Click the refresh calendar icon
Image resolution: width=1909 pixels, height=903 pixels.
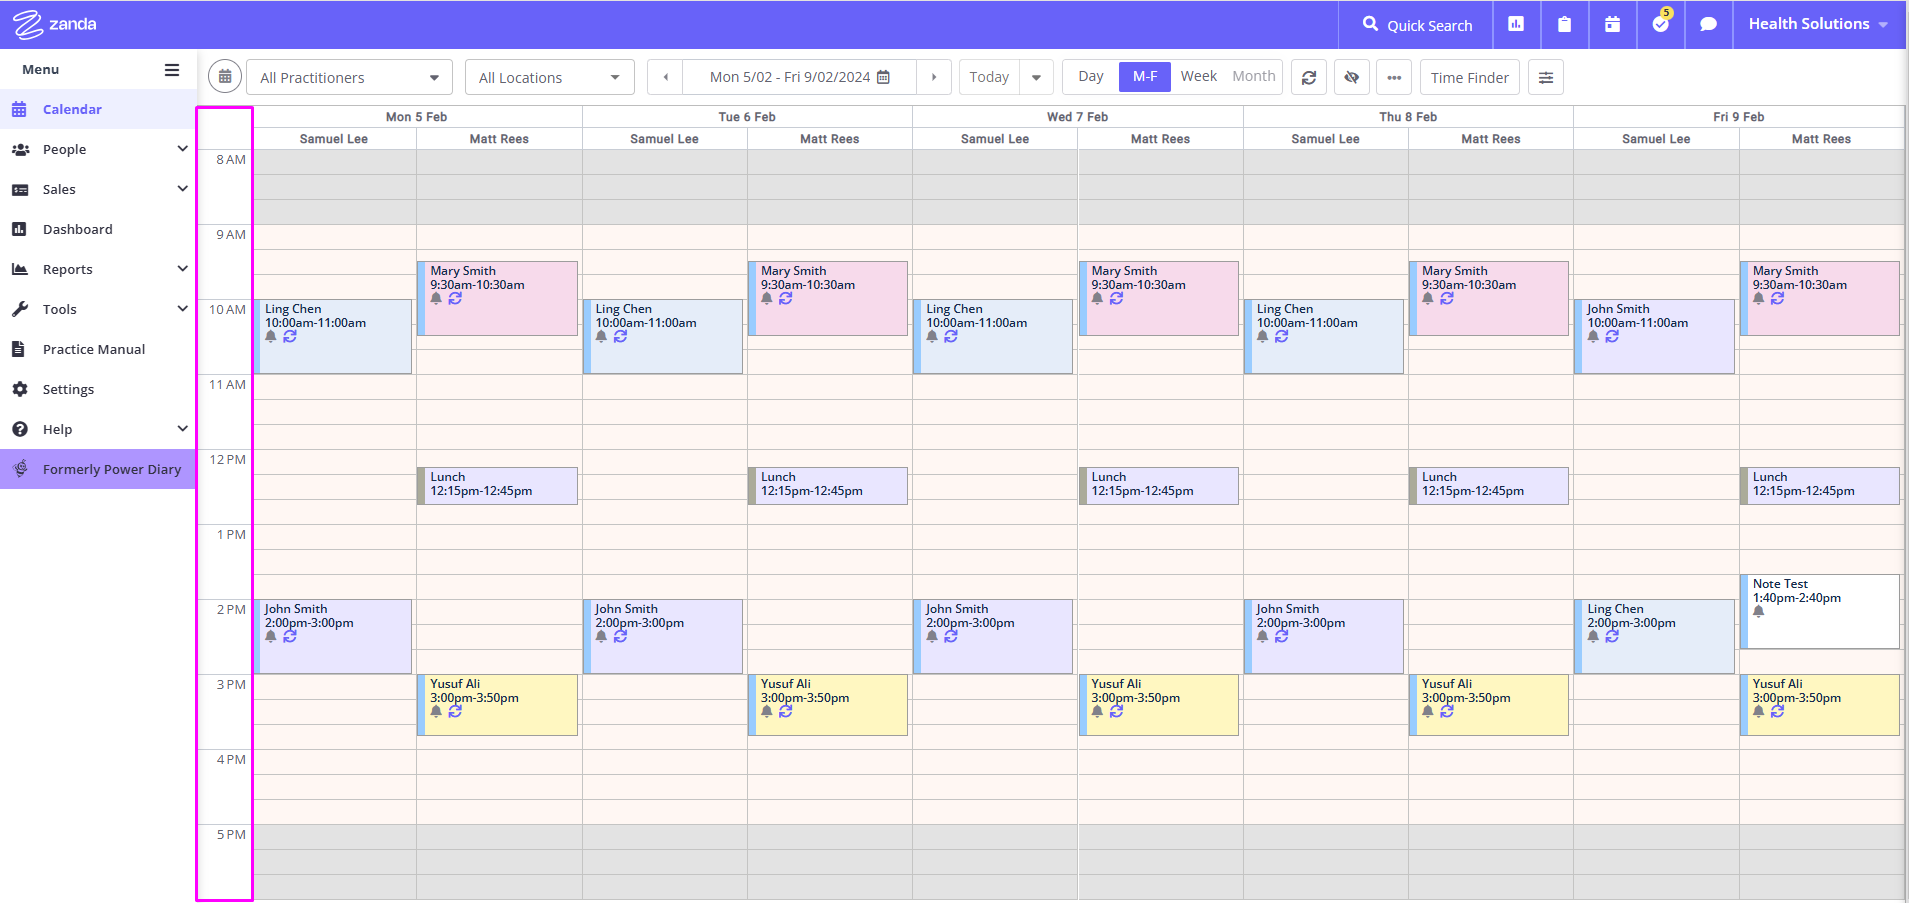(1308, 76)
